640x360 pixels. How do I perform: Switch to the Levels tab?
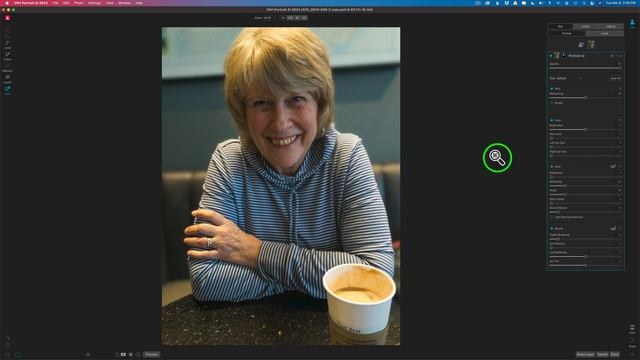[x=585, y=27]
